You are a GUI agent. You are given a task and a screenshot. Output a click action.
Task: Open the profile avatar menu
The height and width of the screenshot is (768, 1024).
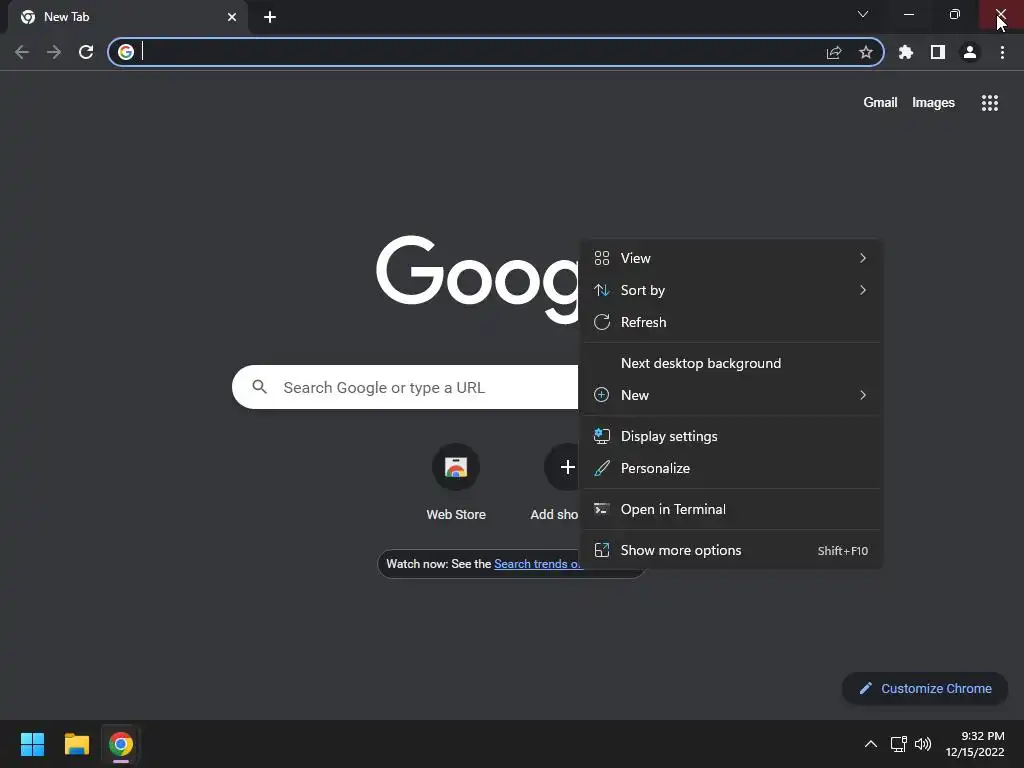click(970, 52)
